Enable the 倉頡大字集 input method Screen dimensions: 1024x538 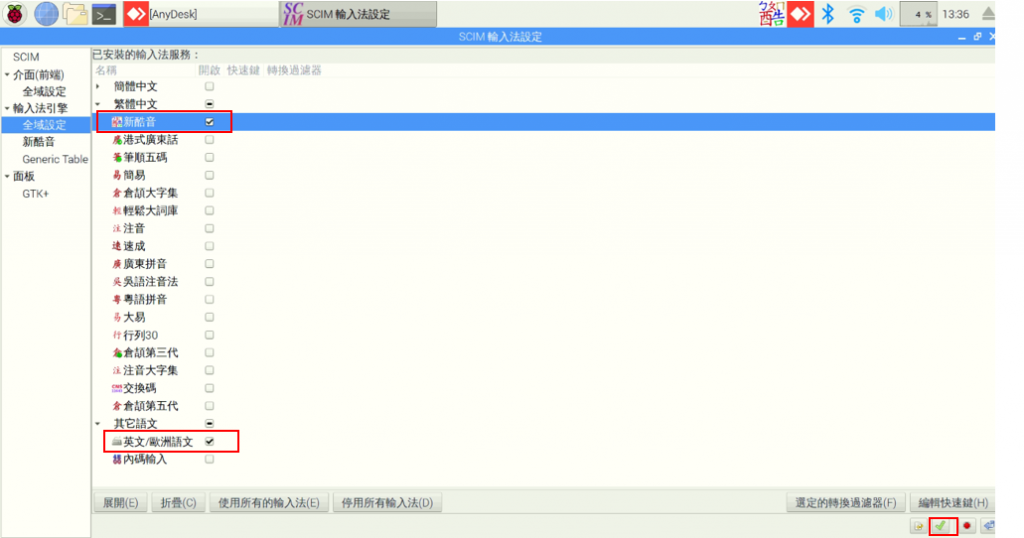[209, 193]
